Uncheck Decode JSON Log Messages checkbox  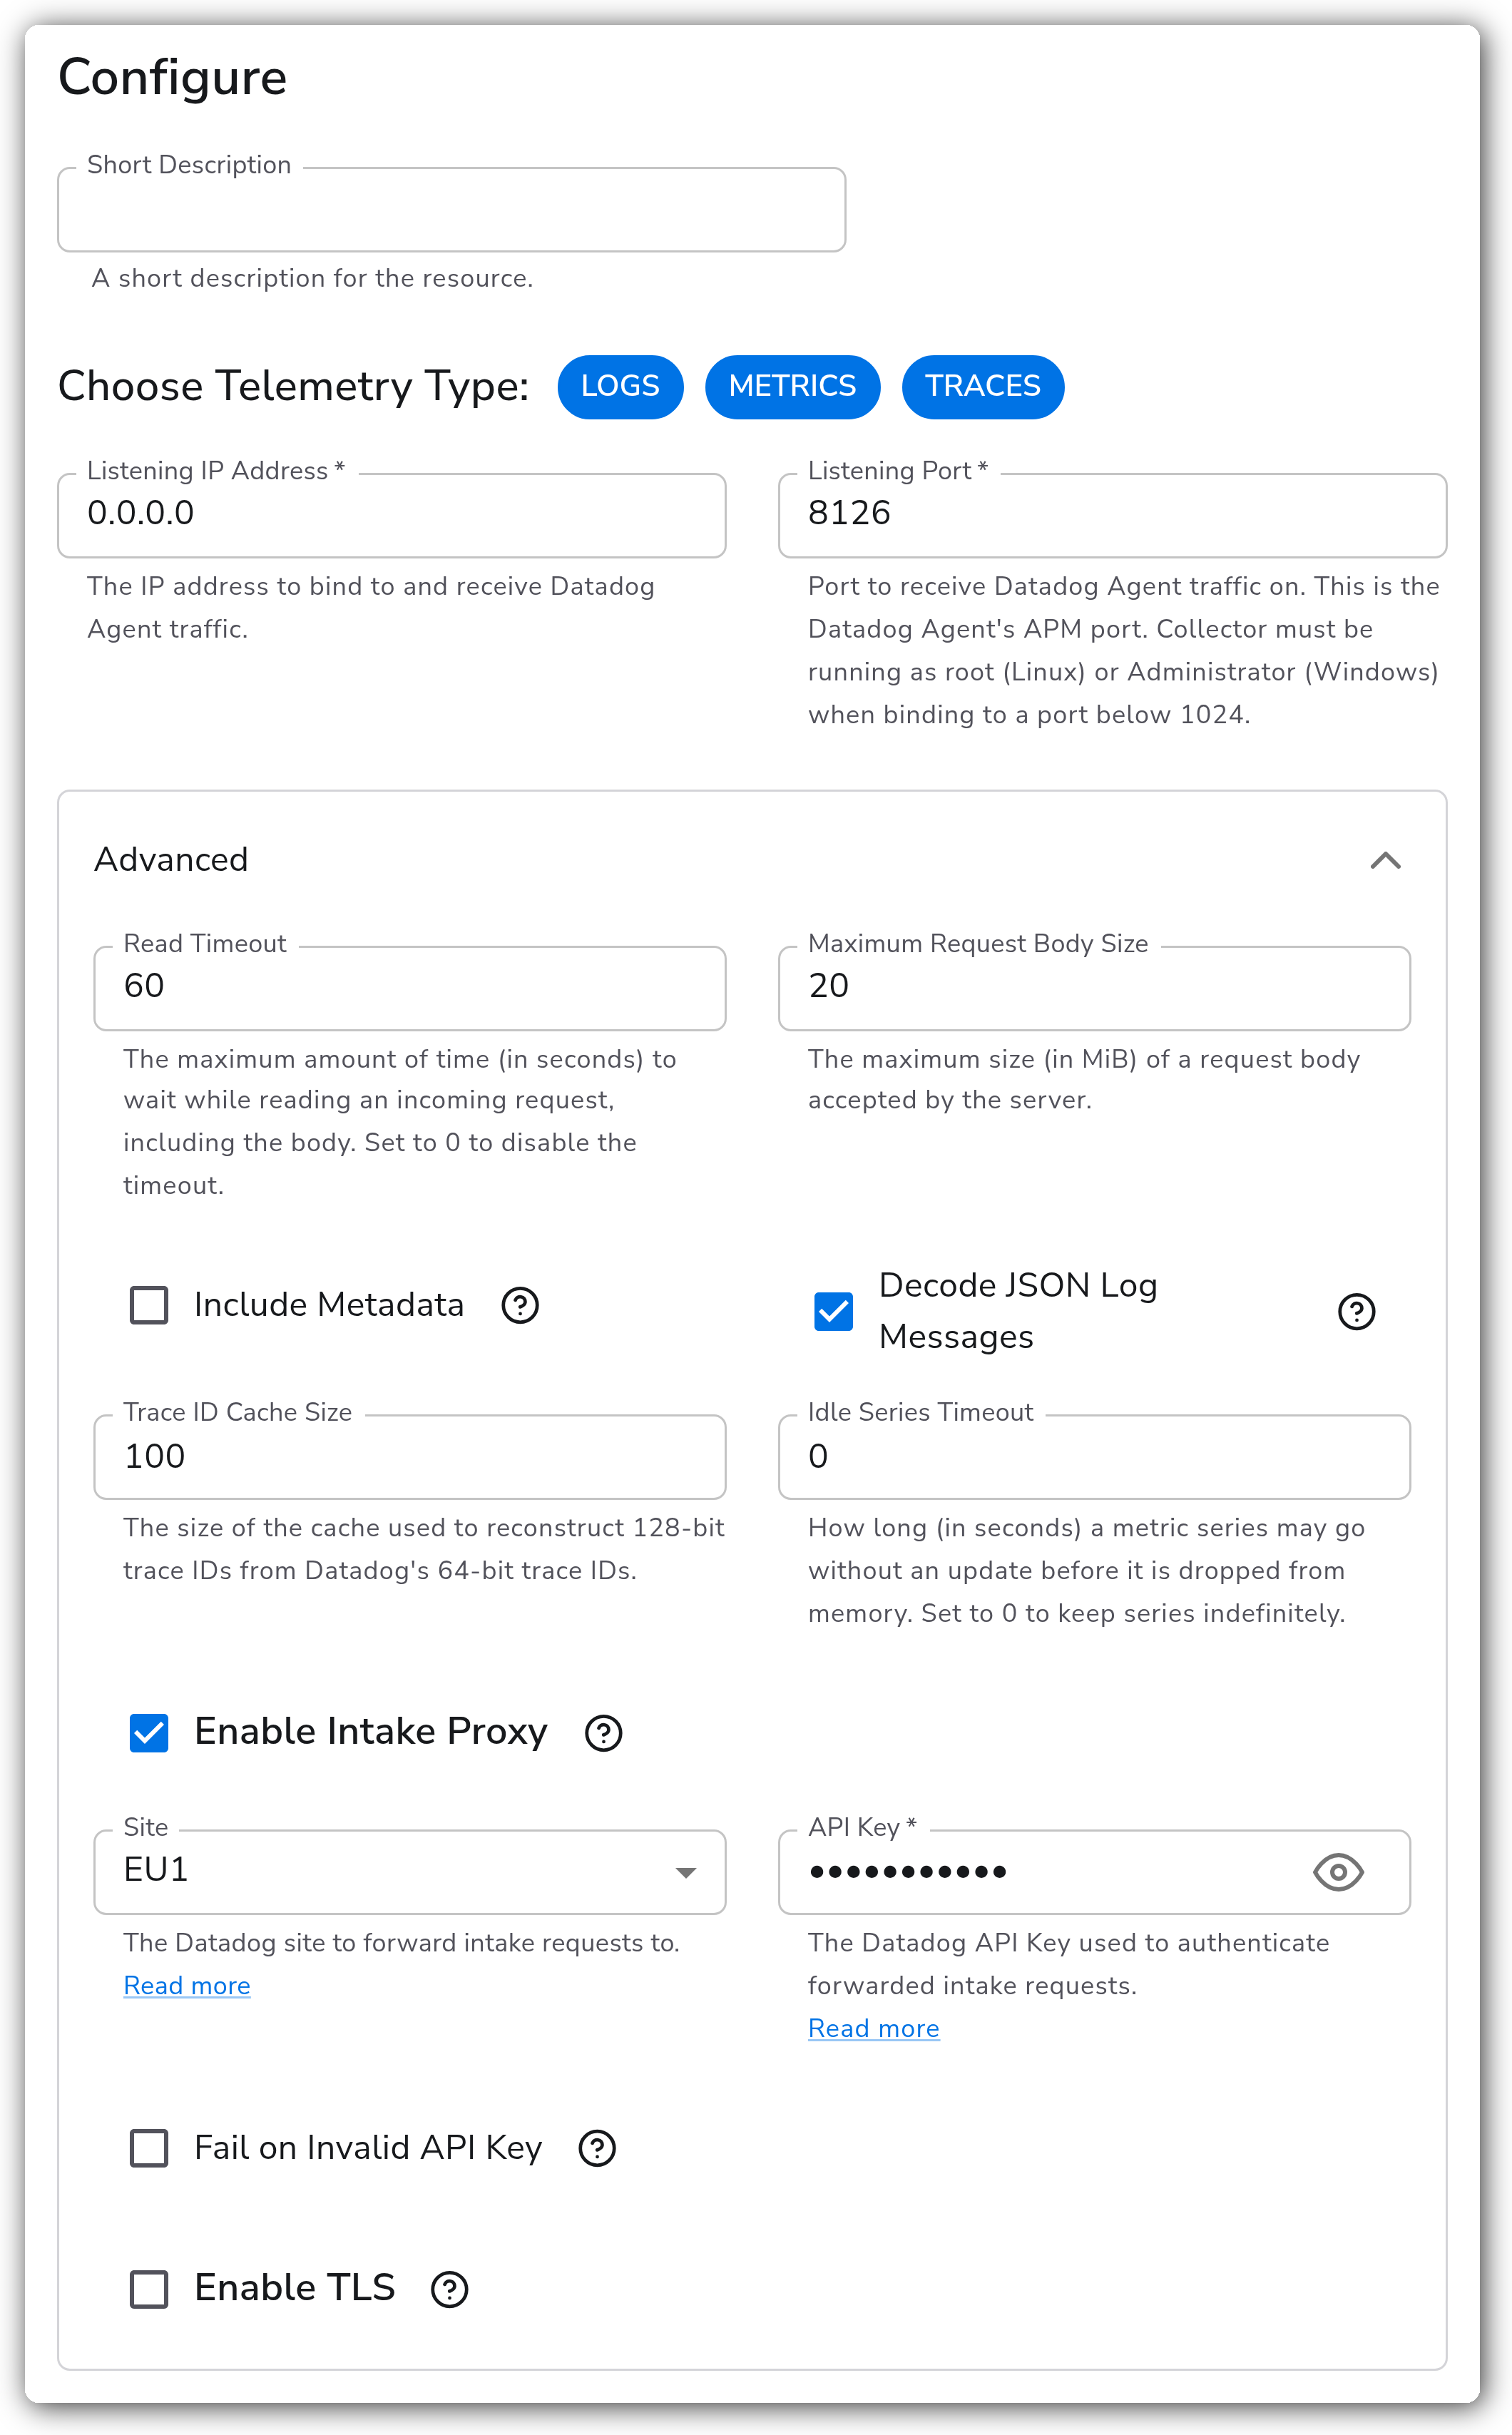pos(833,1311)
